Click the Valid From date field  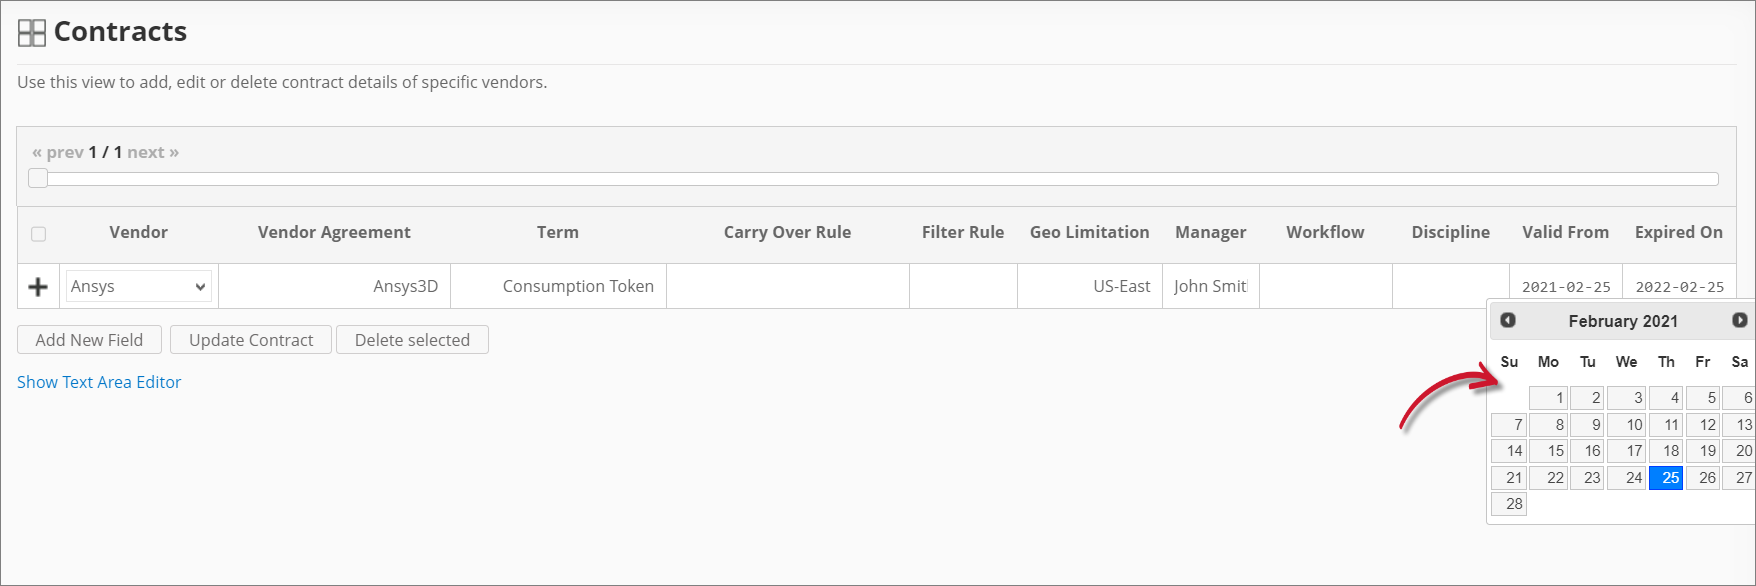[x=1566, y=287]
